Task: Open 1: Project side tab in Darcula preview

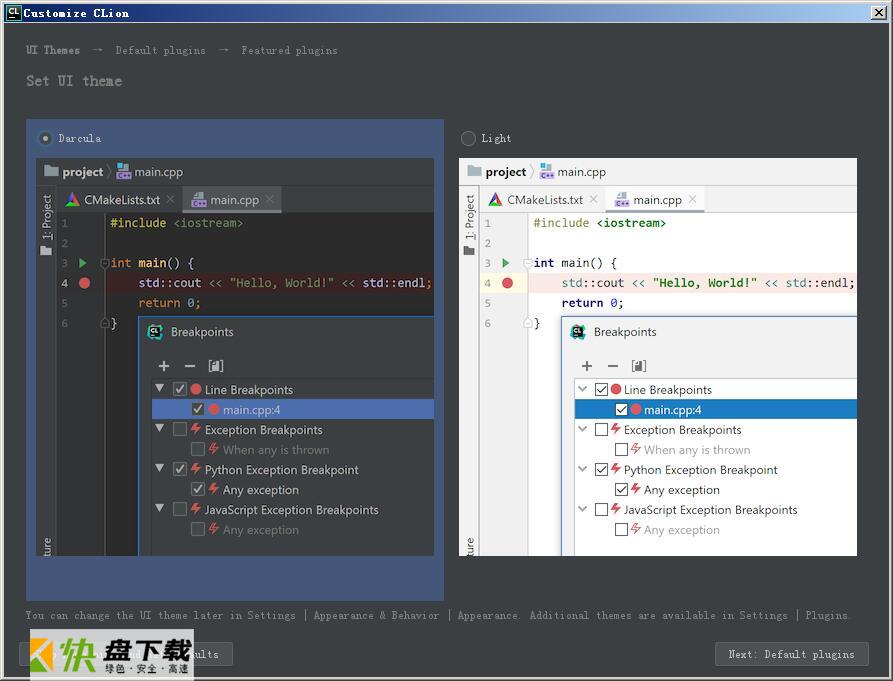Action: tap(46, 225)
